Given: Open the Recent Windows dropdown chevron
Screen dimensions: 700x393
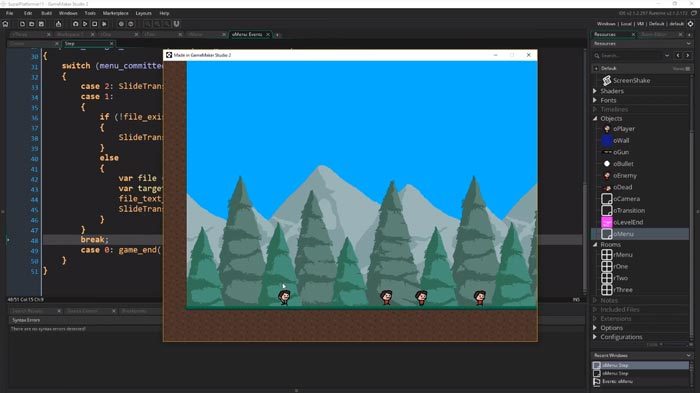Looking at the screenshot, I should pyautogui.click(x=688, y=355).
